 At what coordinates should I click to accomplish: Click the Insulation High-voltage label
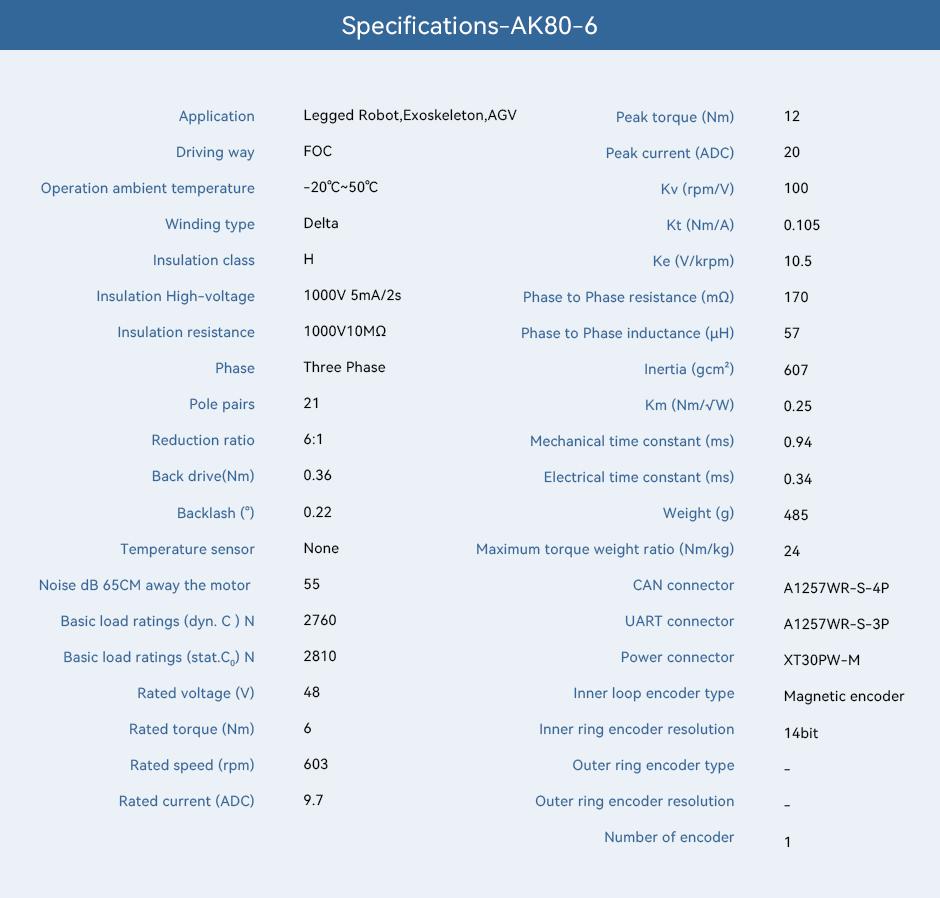[x=176, y=296]
